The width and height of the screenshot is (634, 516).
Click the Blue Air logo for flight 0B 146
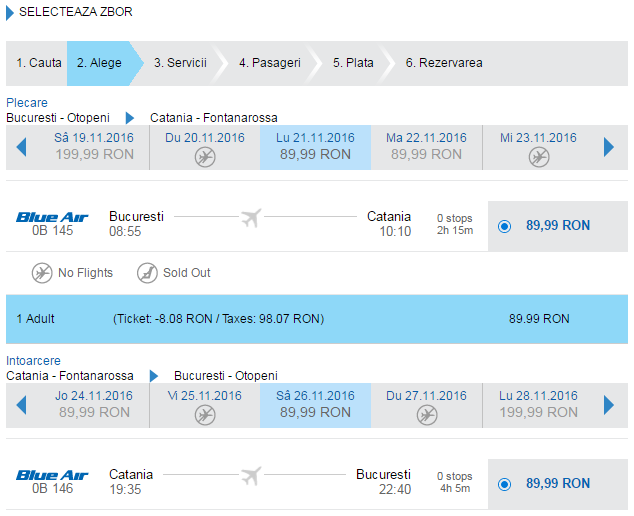[52, 475]
